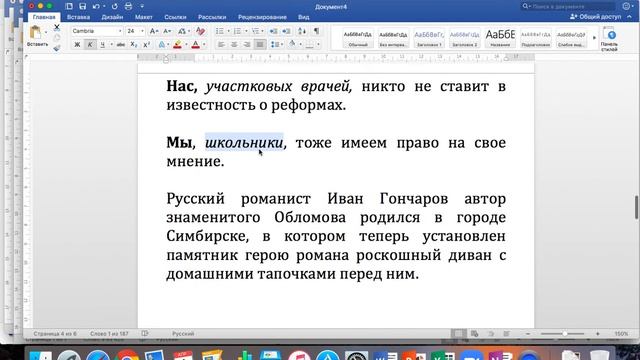Apply red font color
This screenshot has width=640, height=360.
click(196, 44)
